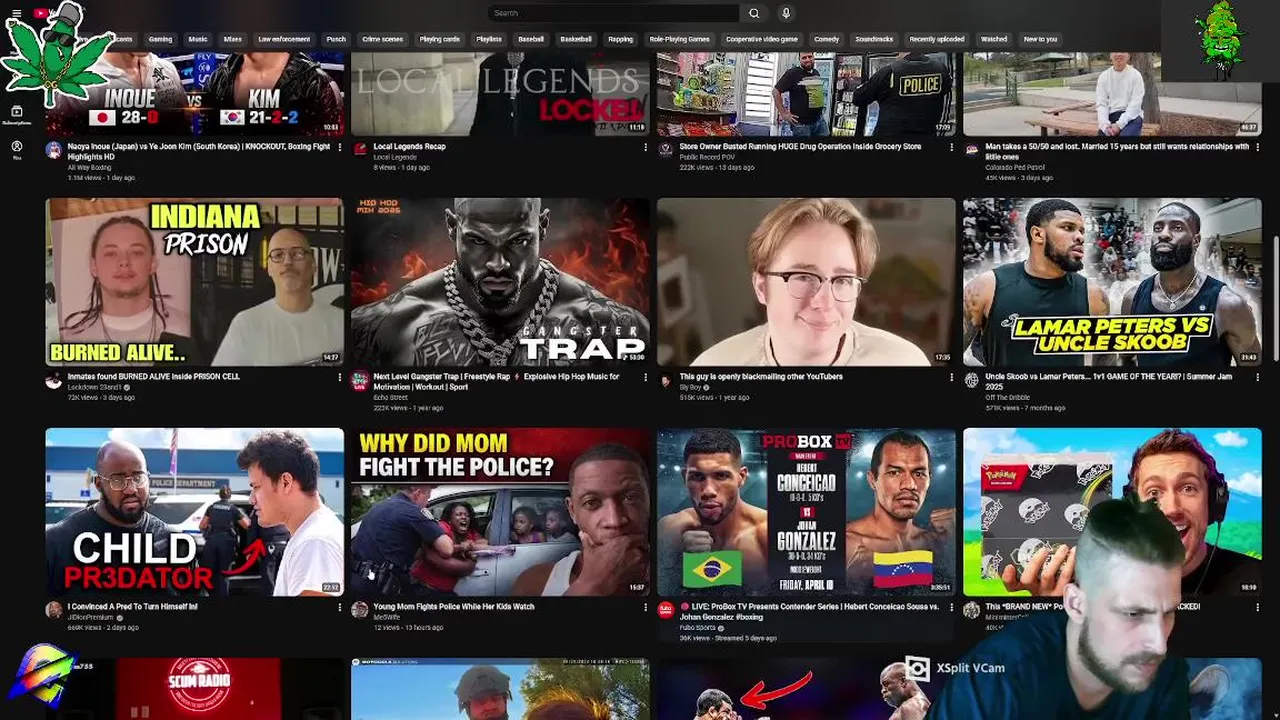The width and height of the screenshot is (1280, 720).
Task: Open more options for I Convinced A Pred video
Action: click(339, 607)
